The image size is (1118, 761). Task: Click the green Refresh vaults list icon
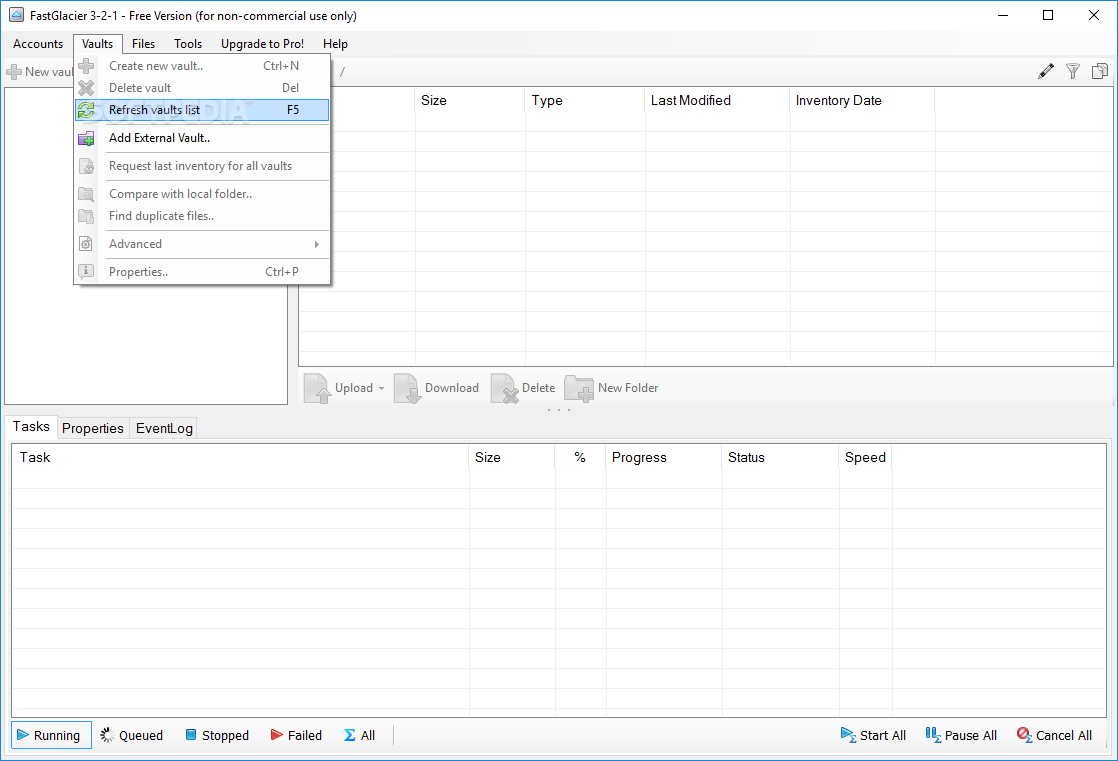[86, 110]
